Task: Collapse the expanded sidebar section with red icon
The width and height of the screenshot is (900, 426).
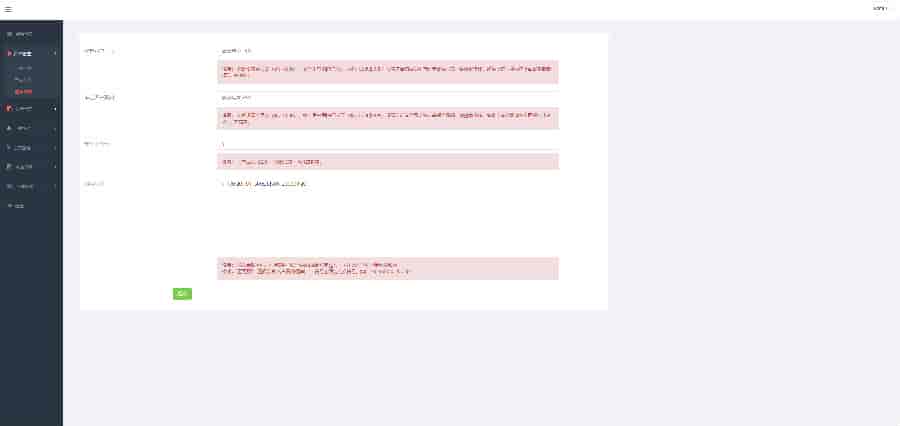Action: click(x=31, y=53)
